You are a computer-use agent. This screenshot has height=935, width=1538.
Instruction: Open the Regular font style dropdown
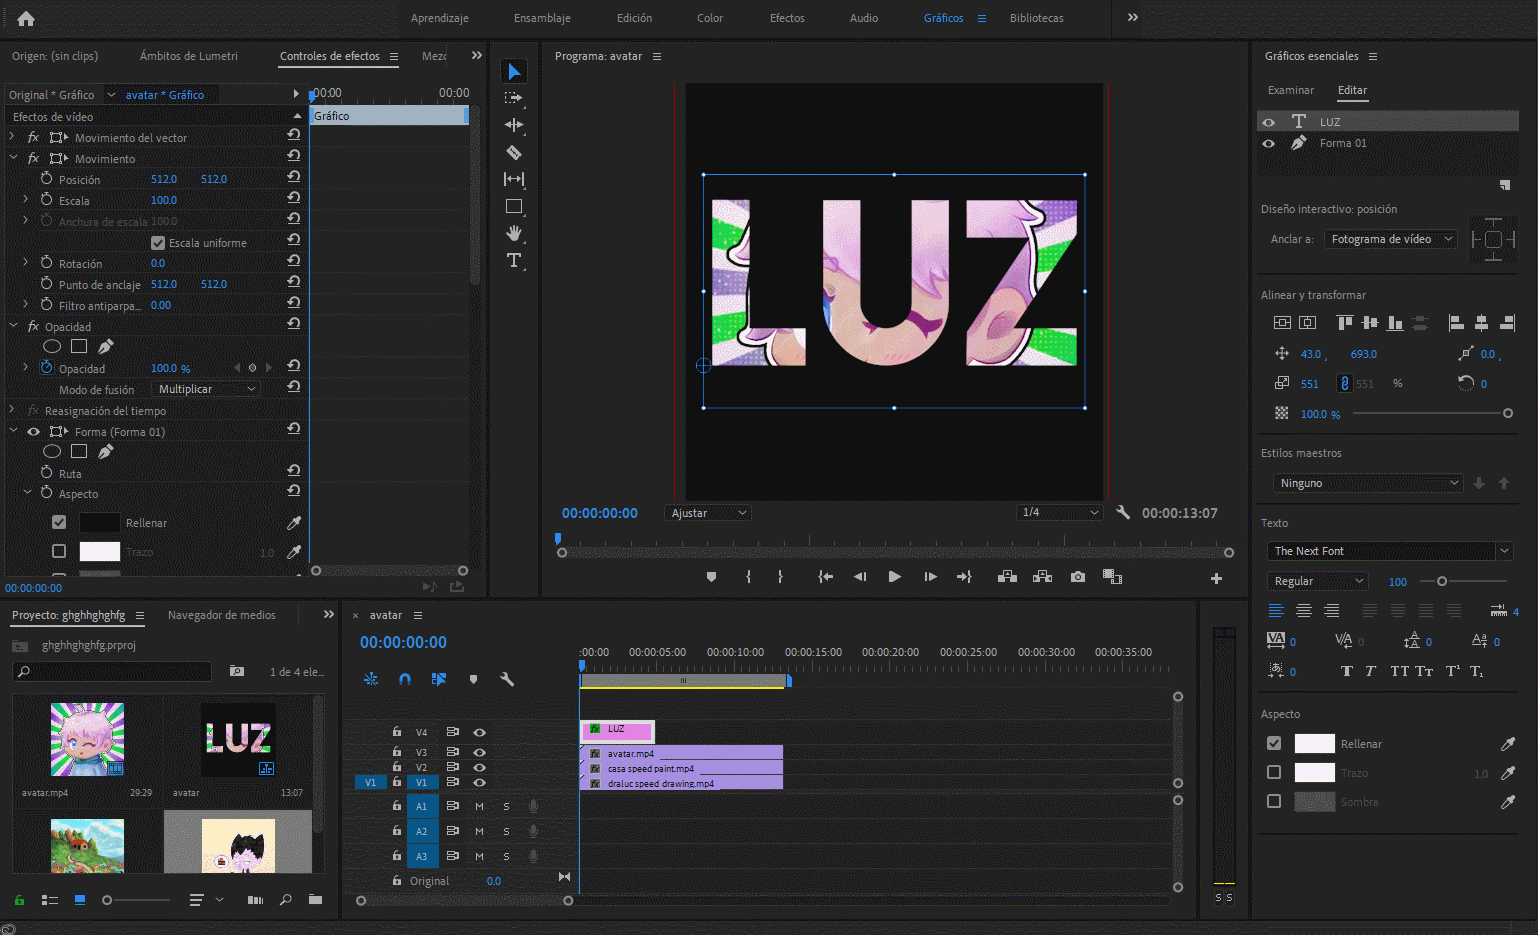click(x=1317, y=581)
